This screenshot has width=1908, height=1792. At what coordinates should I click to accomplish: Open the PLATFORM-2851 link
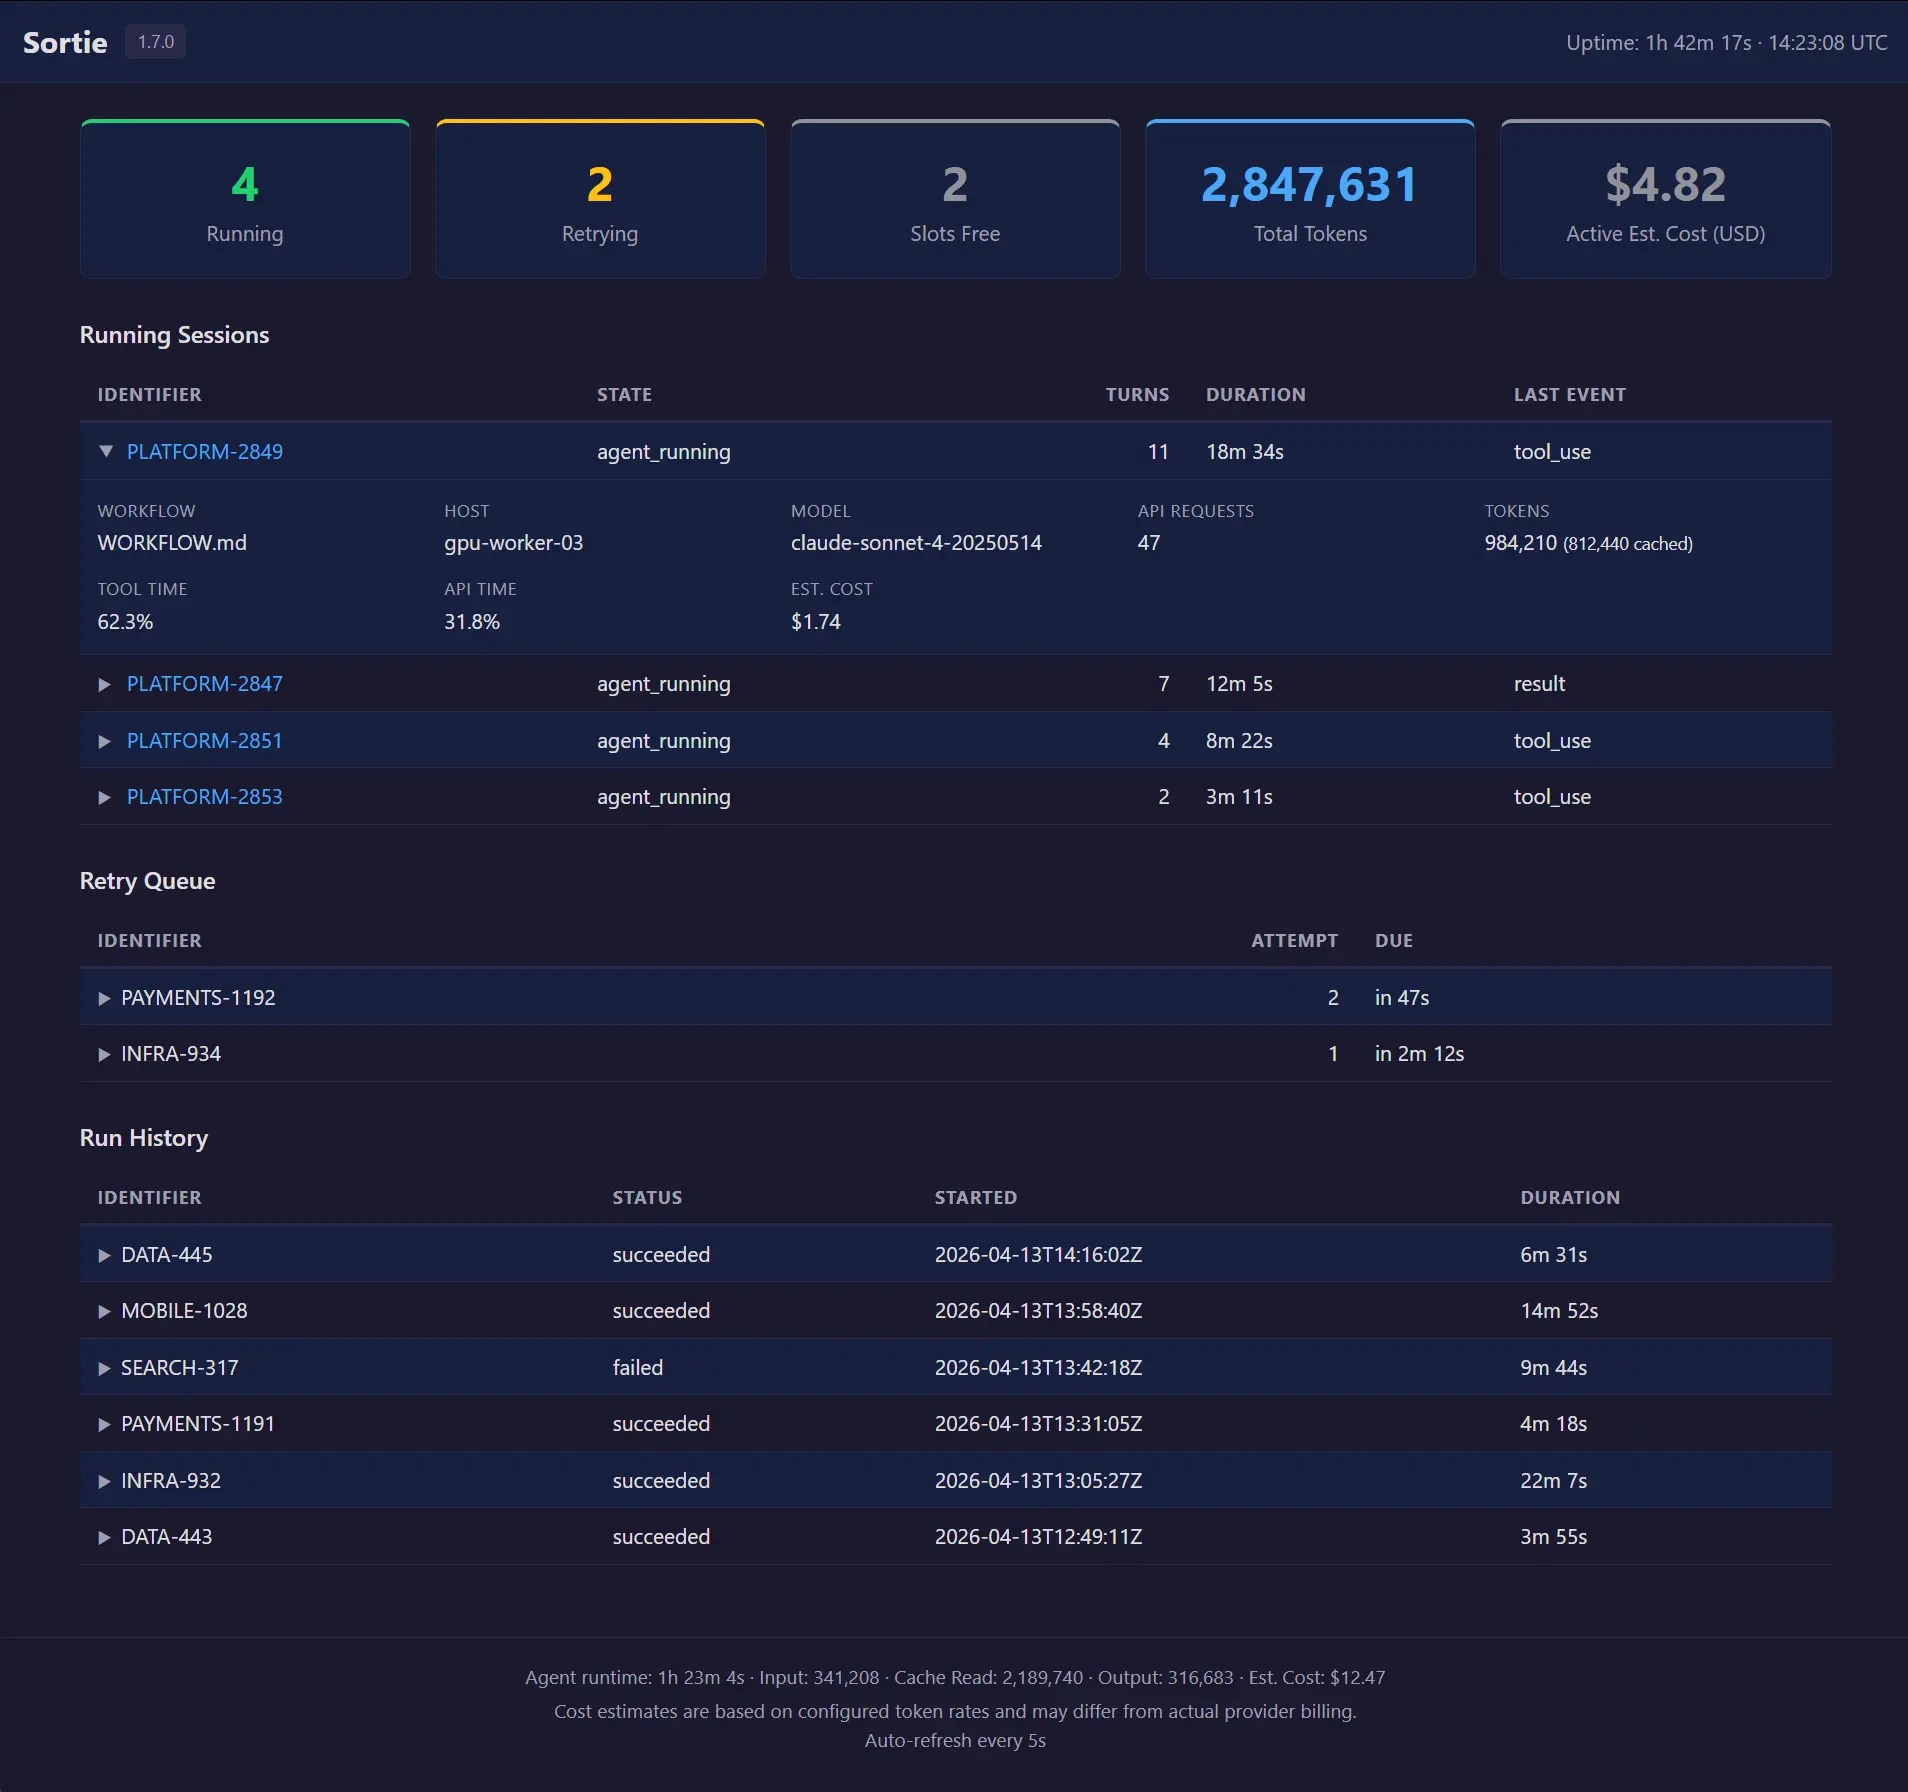coord(205,741)
